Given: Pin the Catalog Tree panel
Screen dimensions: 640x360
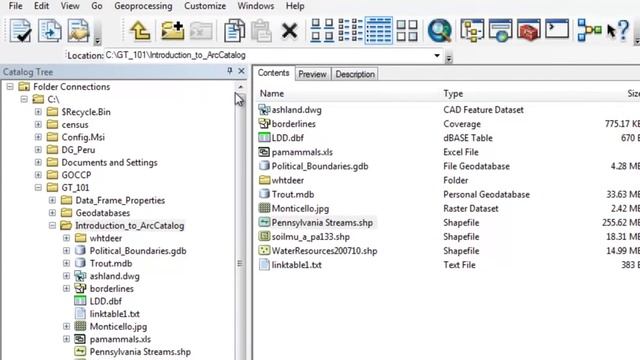Looking at the screenshot, I should coord(229,71).
